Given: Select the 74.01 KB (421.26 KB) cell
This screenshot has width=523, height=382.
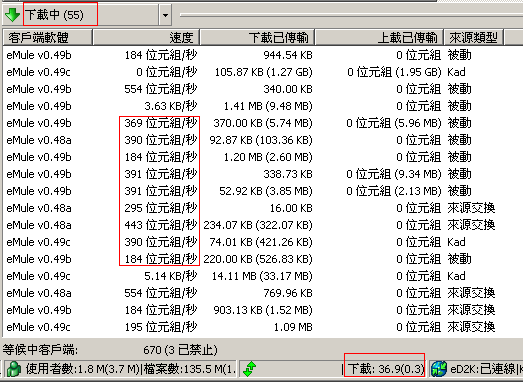Looking at the screenshot, I should pos(261,242).
